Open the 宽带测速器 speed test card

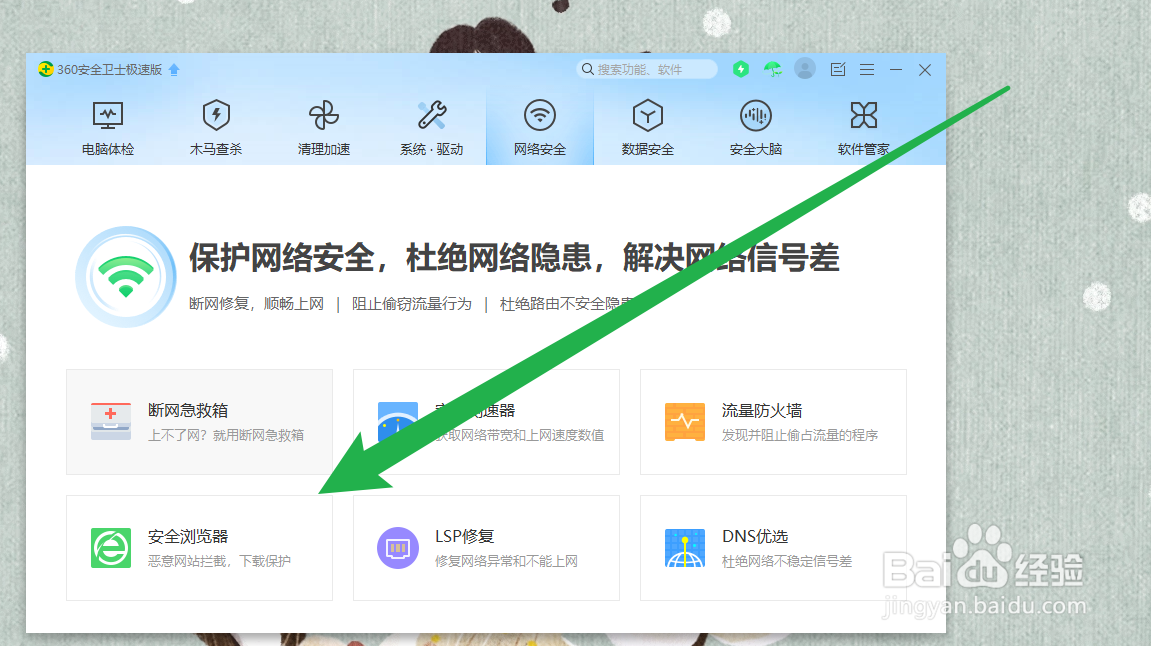pos(487,422)
